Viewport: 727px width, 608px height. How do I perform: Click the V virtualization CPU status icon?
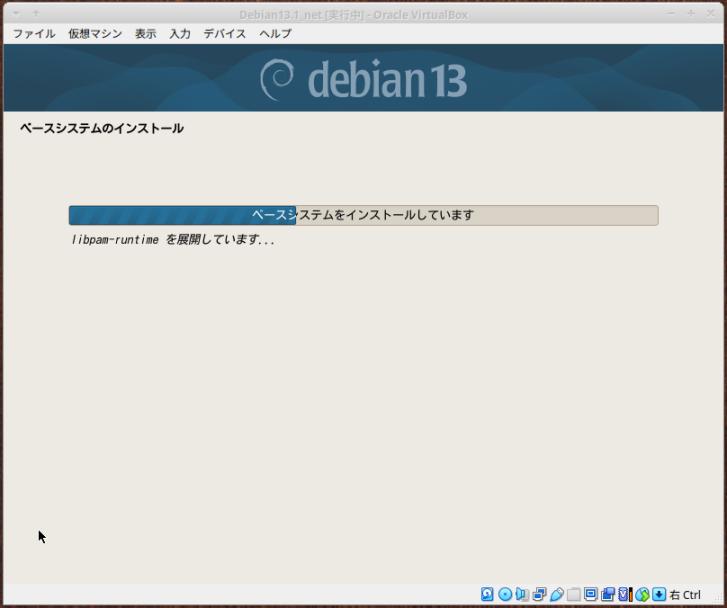coord(625,594)
